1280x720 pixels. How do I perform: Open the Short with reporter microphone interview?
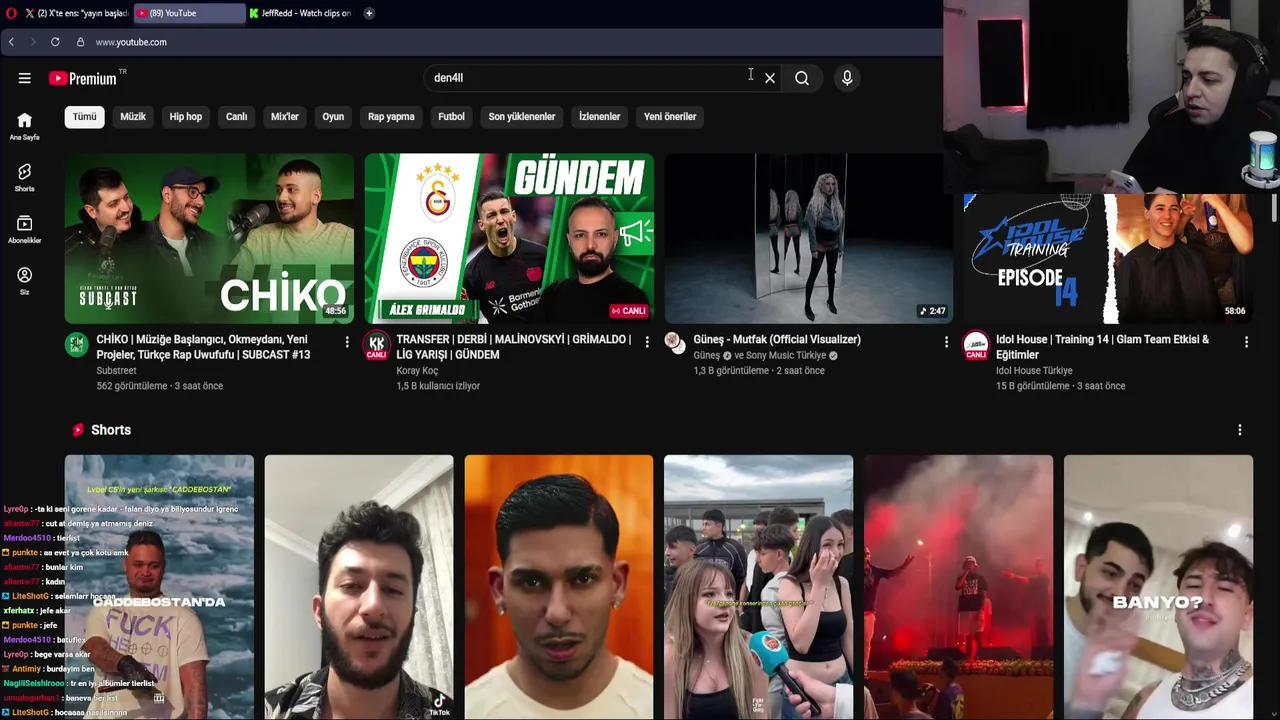tap(759, 587)
